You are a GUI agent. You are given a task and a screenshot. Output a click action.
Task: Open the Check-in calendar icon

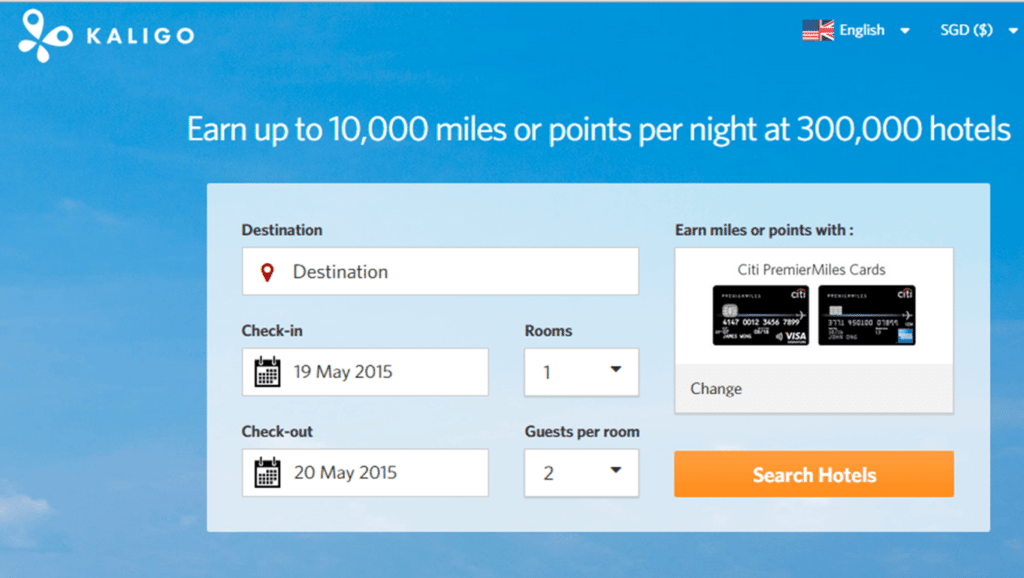pyautogui.click(x=267, y=372)
